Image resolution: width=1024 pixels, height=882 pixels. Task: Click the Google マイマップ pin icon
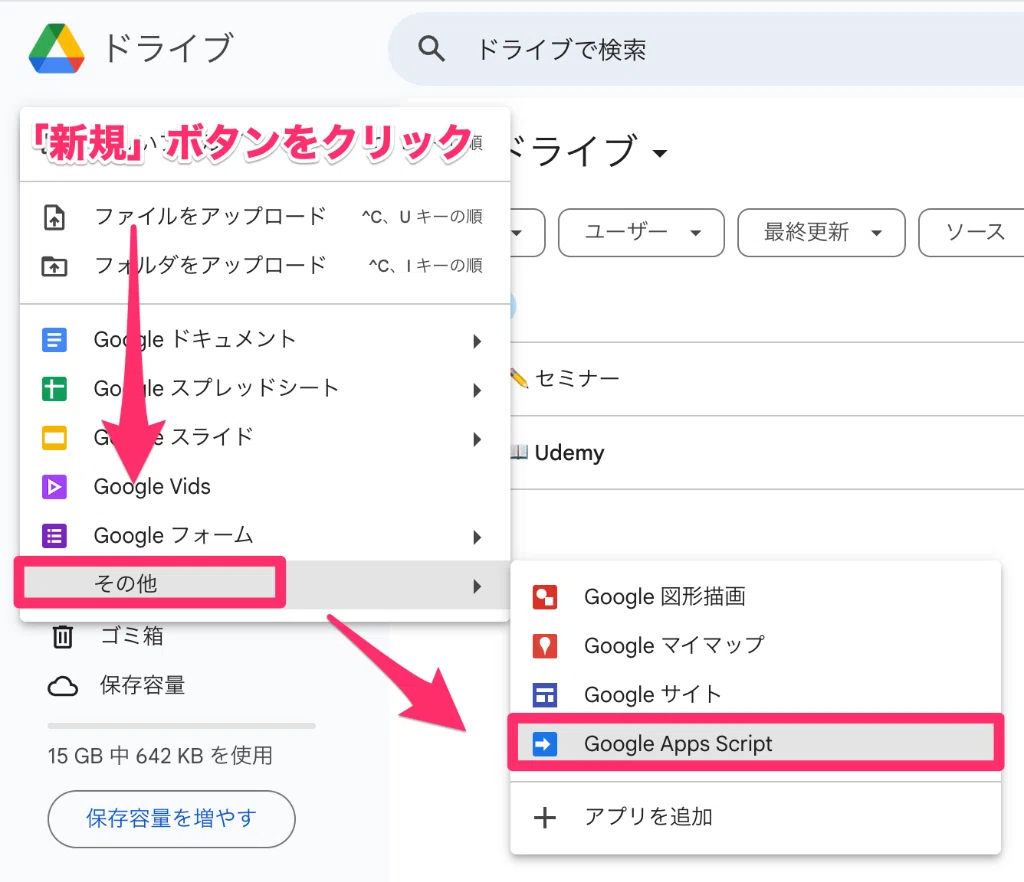pos(545,646)
